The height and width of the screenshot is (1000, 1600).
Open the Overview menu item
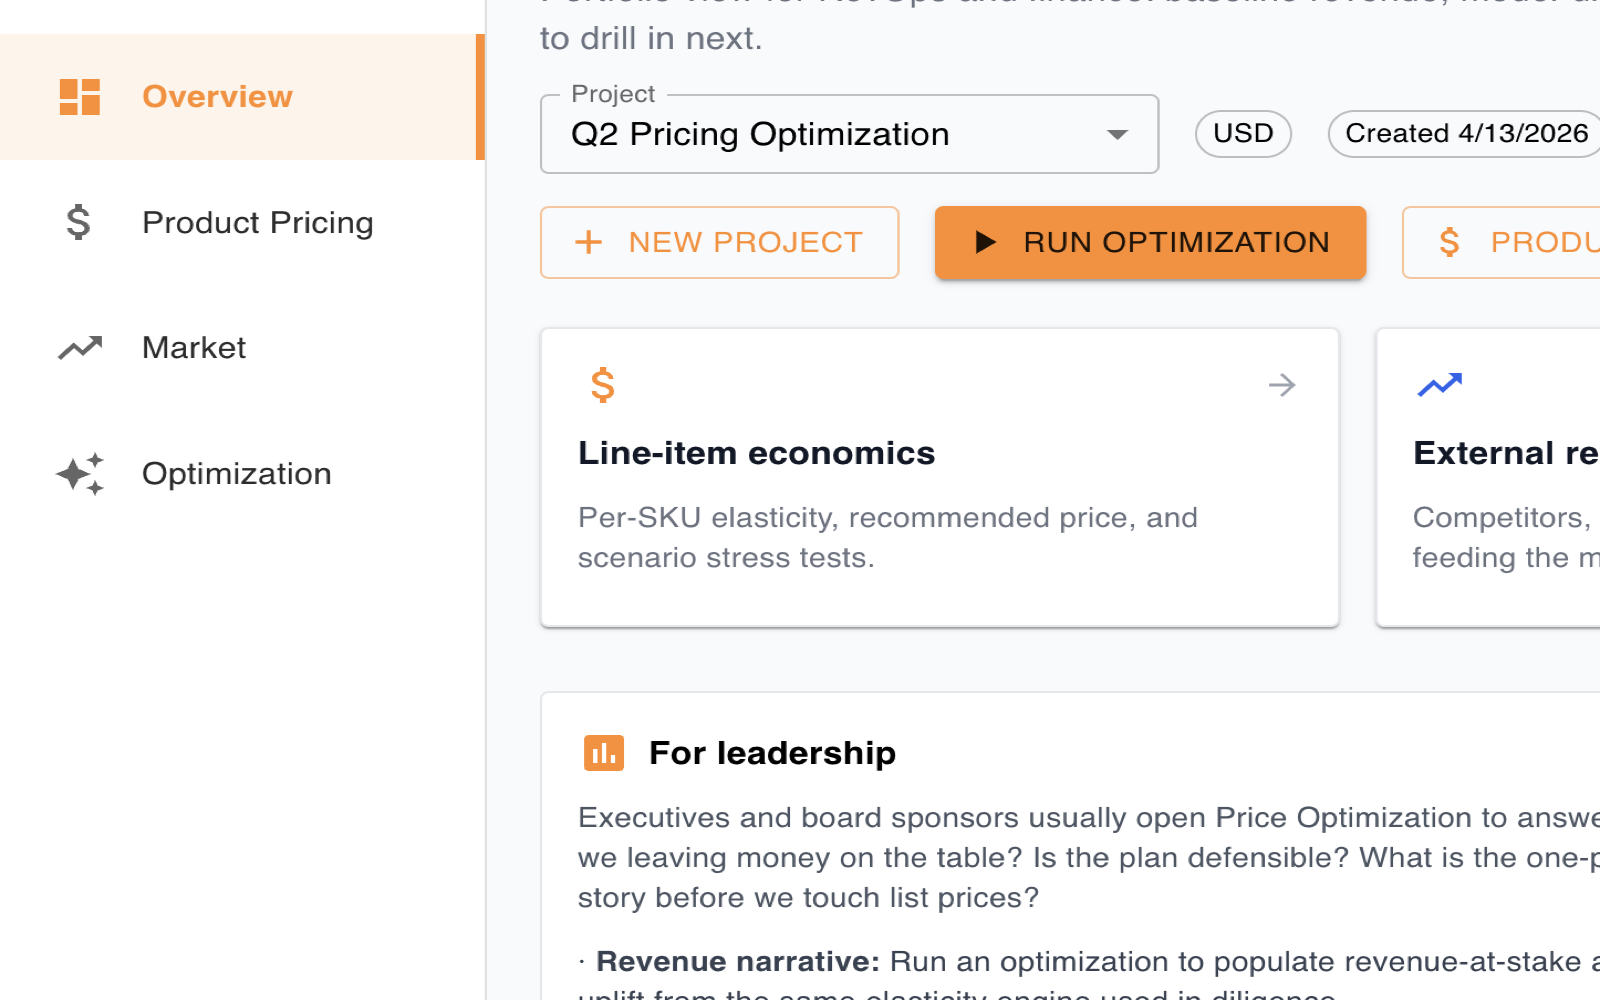pyautogui.click(x=240, y=97)
